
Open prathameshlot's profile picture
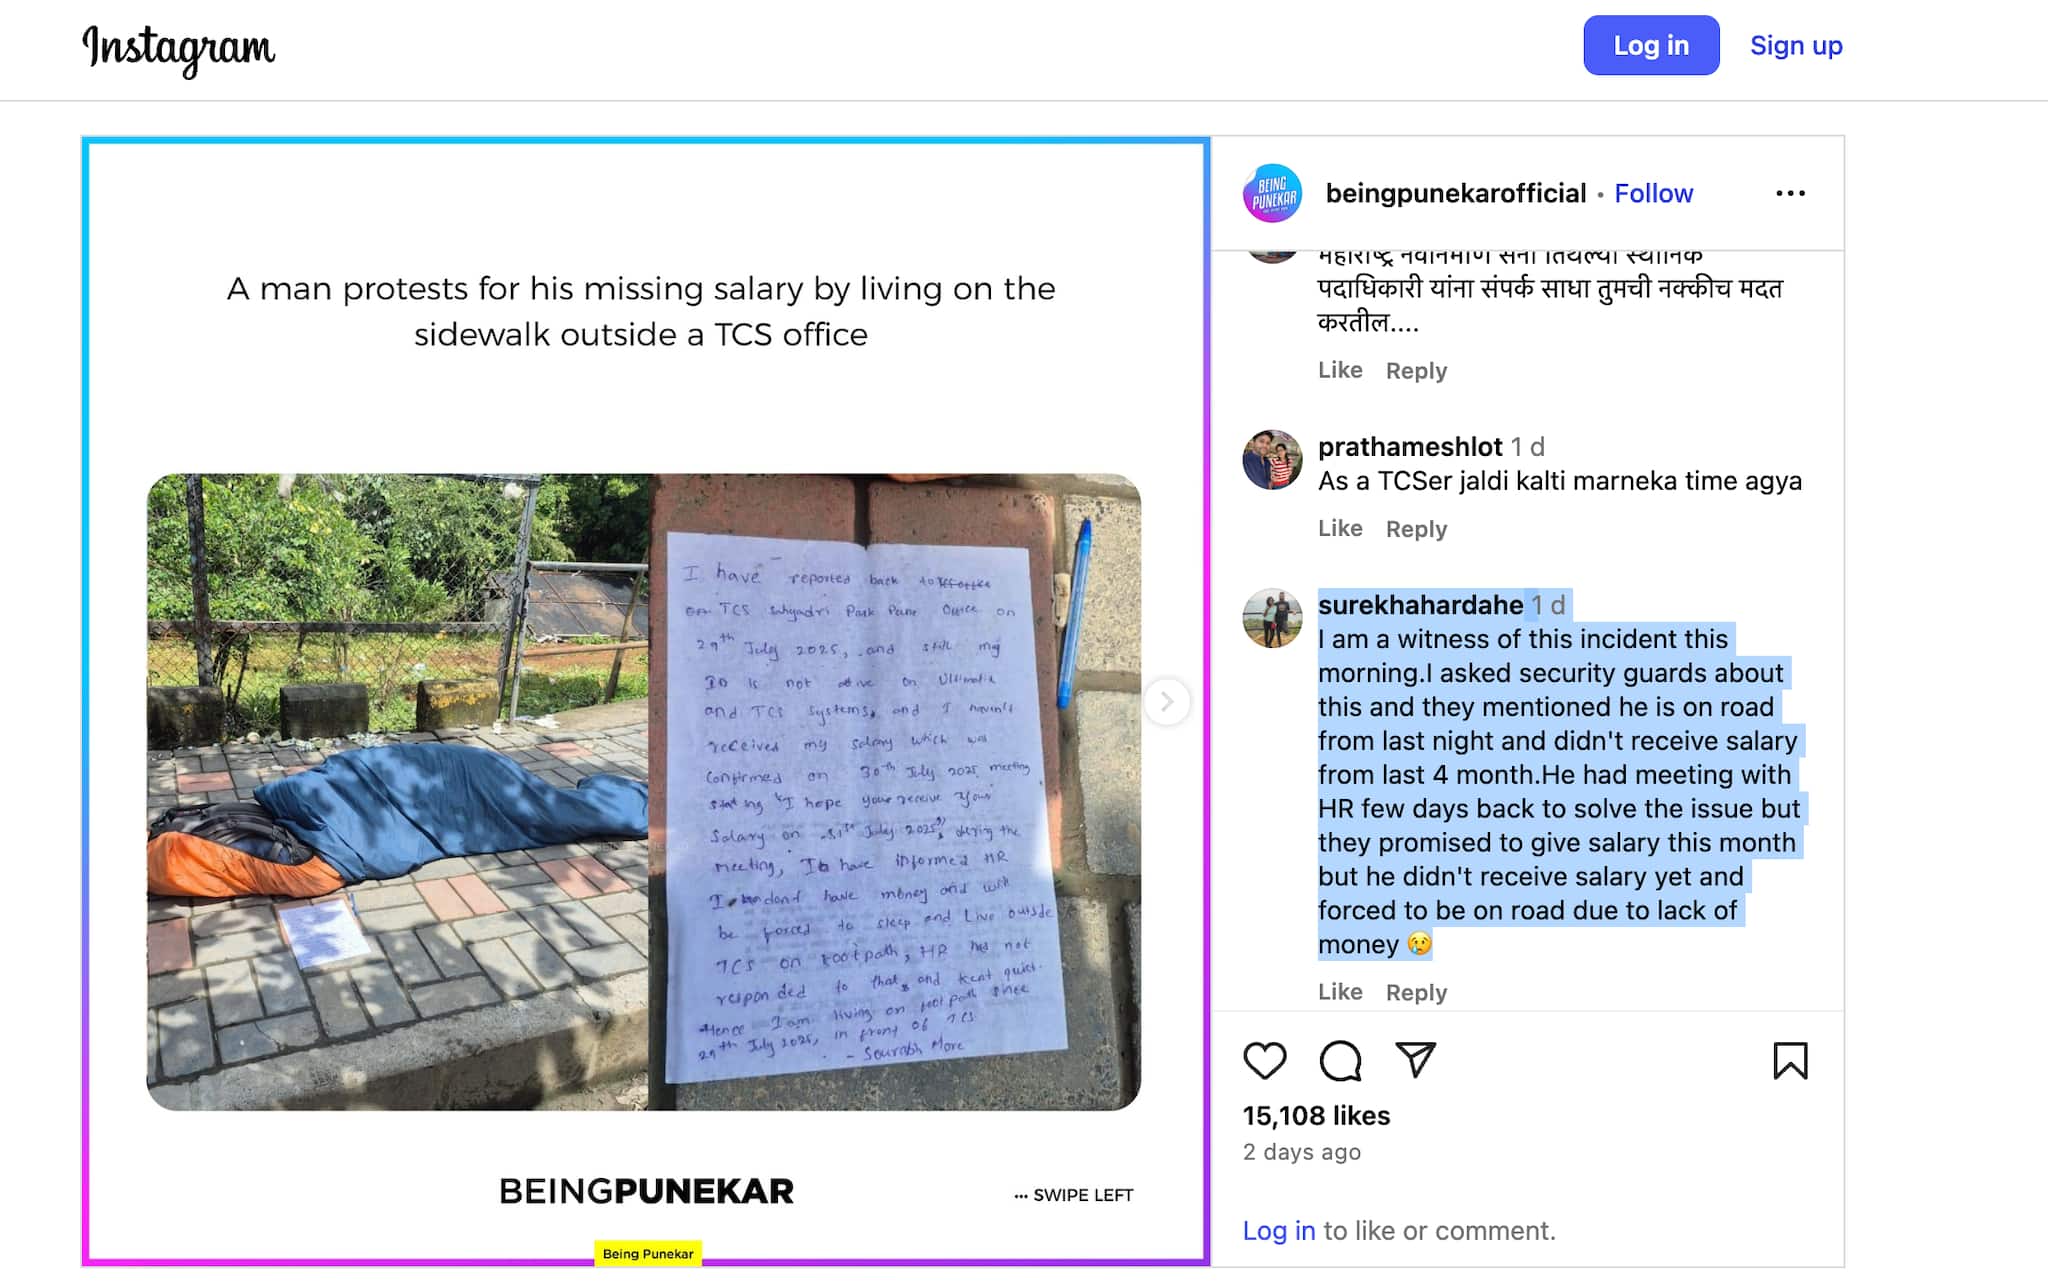click(1272, 460)
